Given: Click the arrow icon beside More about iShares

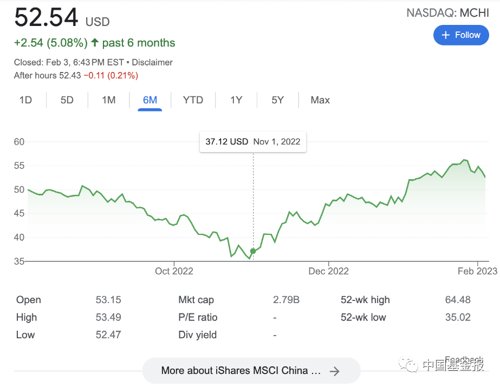Looking at the screenshot, I should tap(335, 371).
